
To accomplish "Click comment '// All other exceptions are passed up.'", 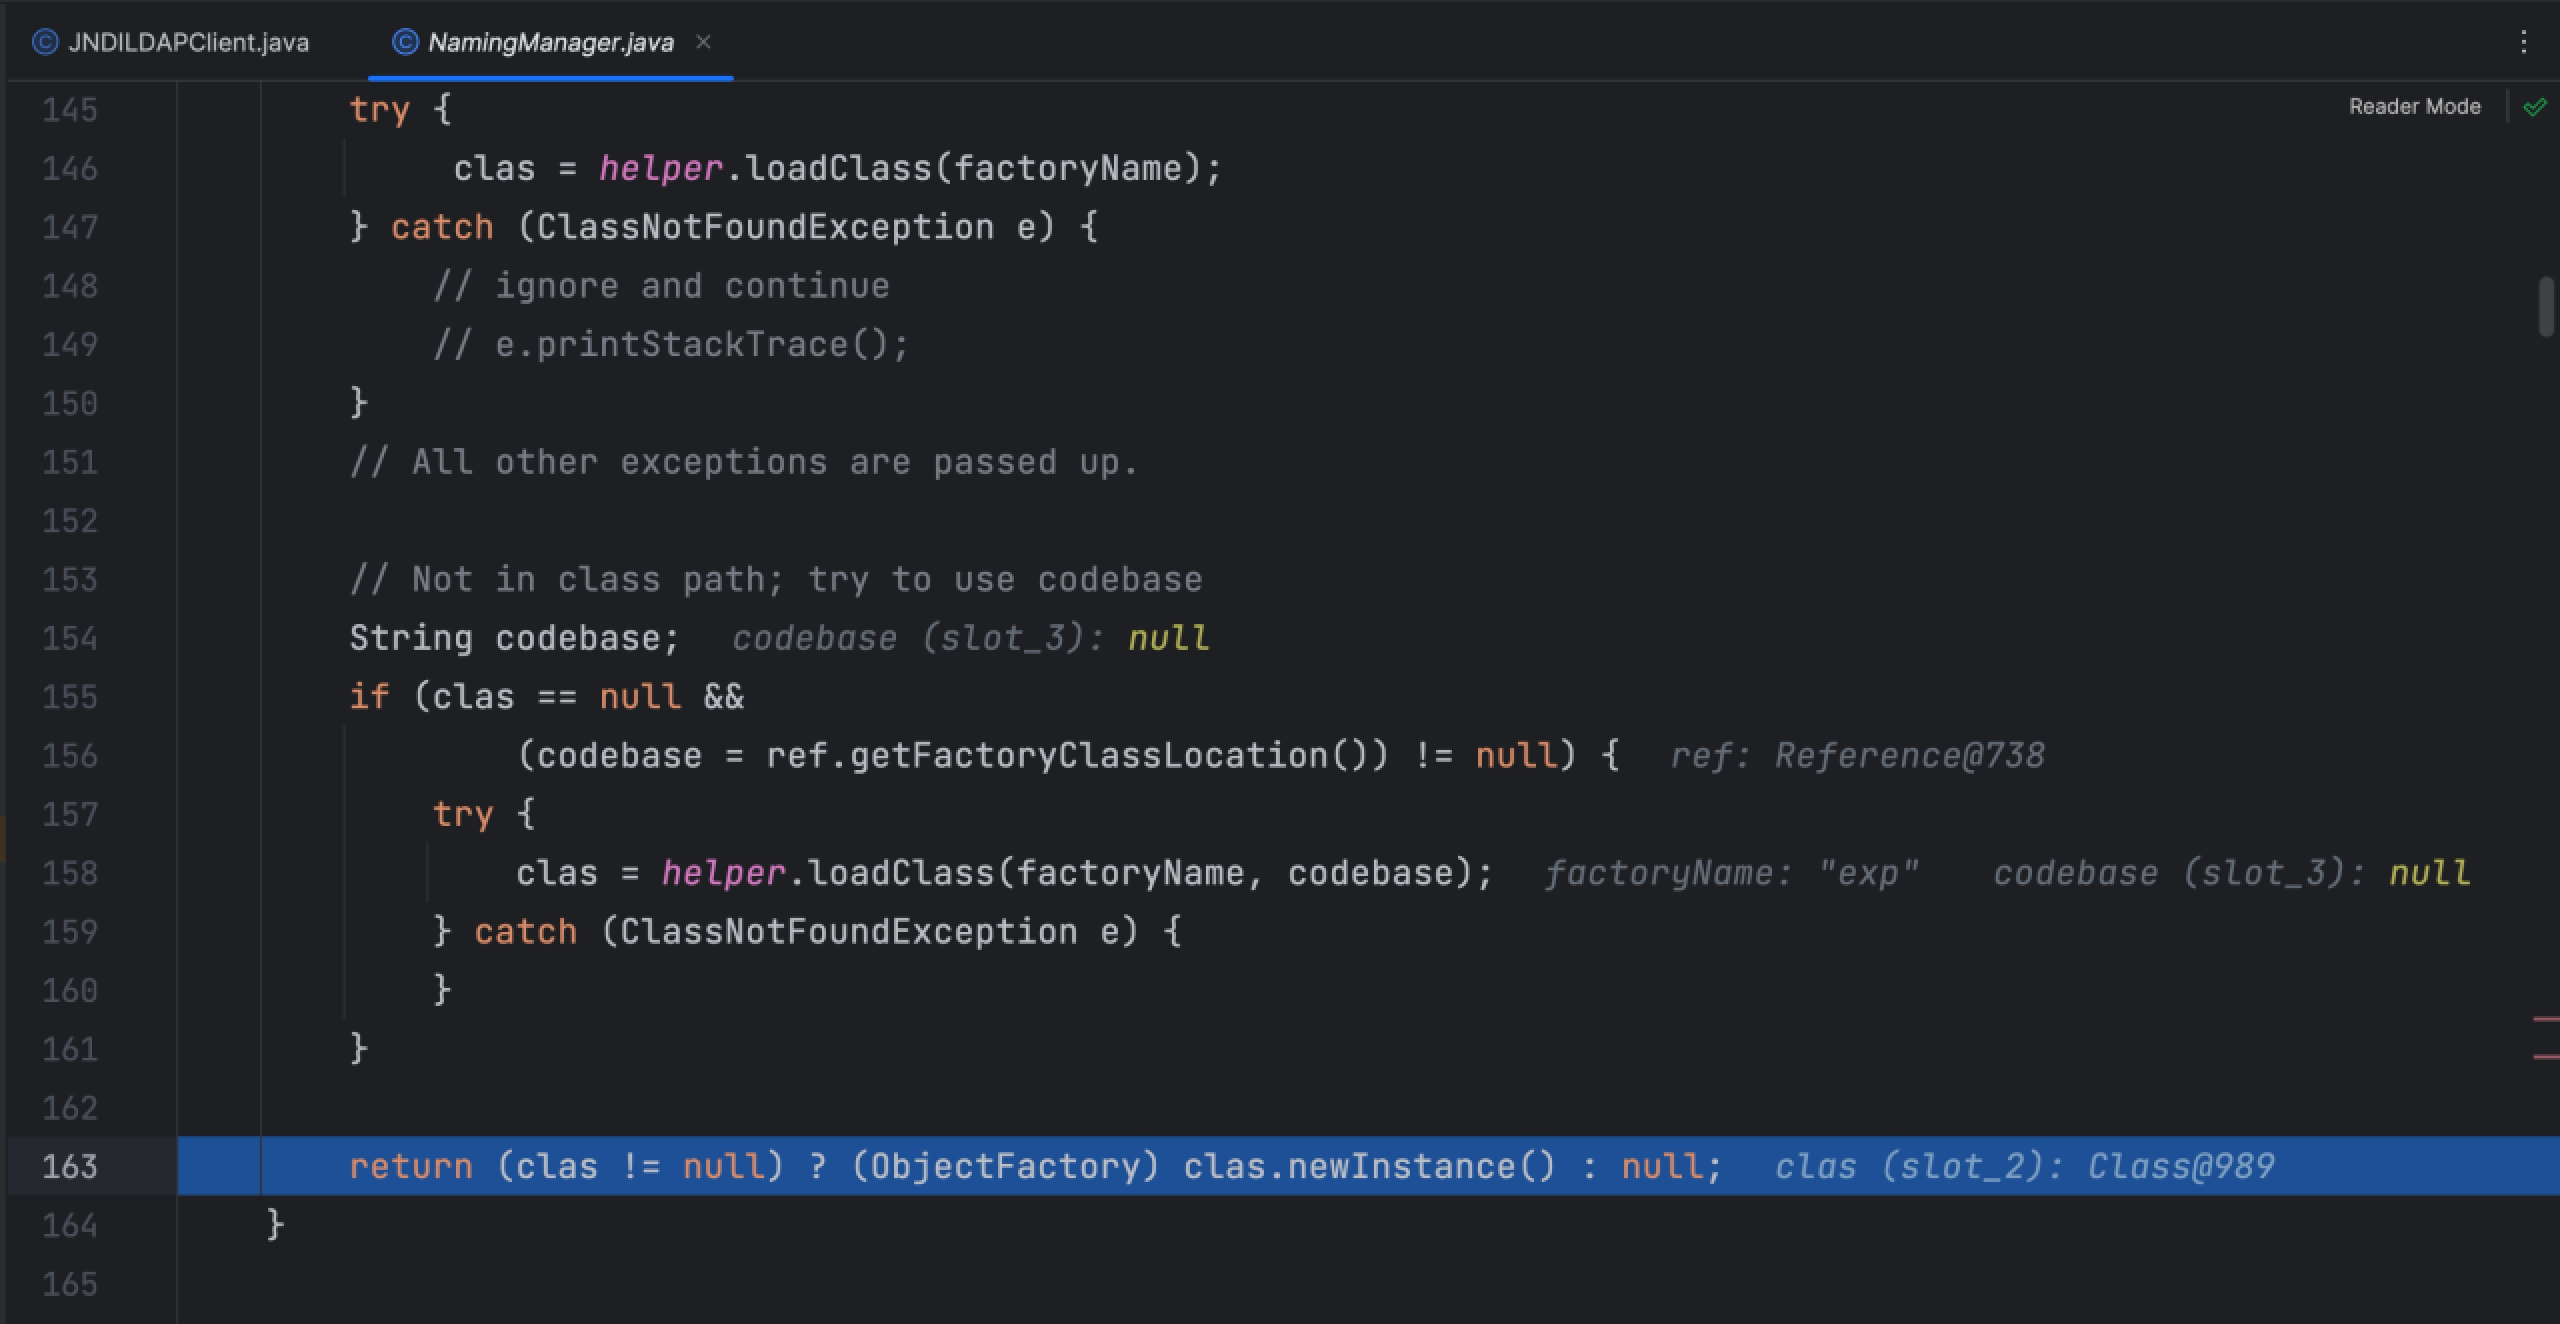I will 744,462.
